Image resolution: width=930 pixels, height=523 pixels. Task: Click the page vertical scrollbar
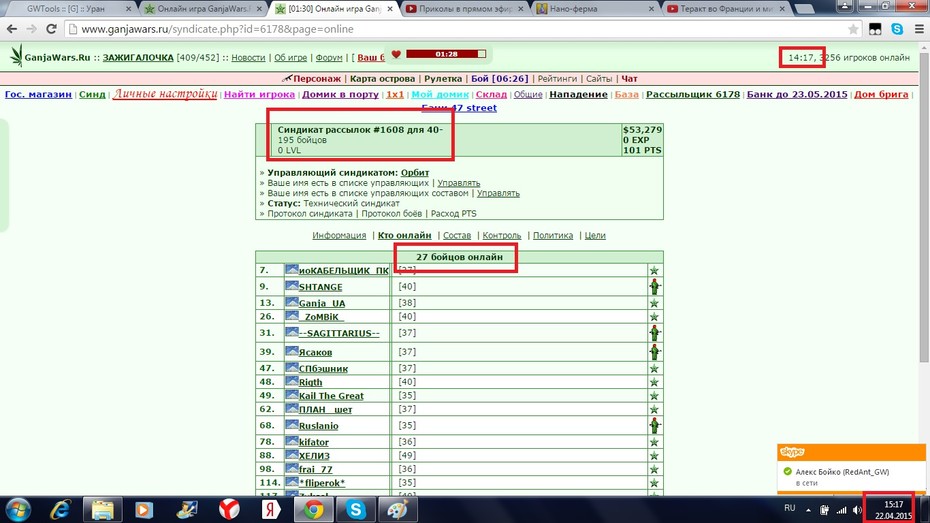tap(924, 208)
